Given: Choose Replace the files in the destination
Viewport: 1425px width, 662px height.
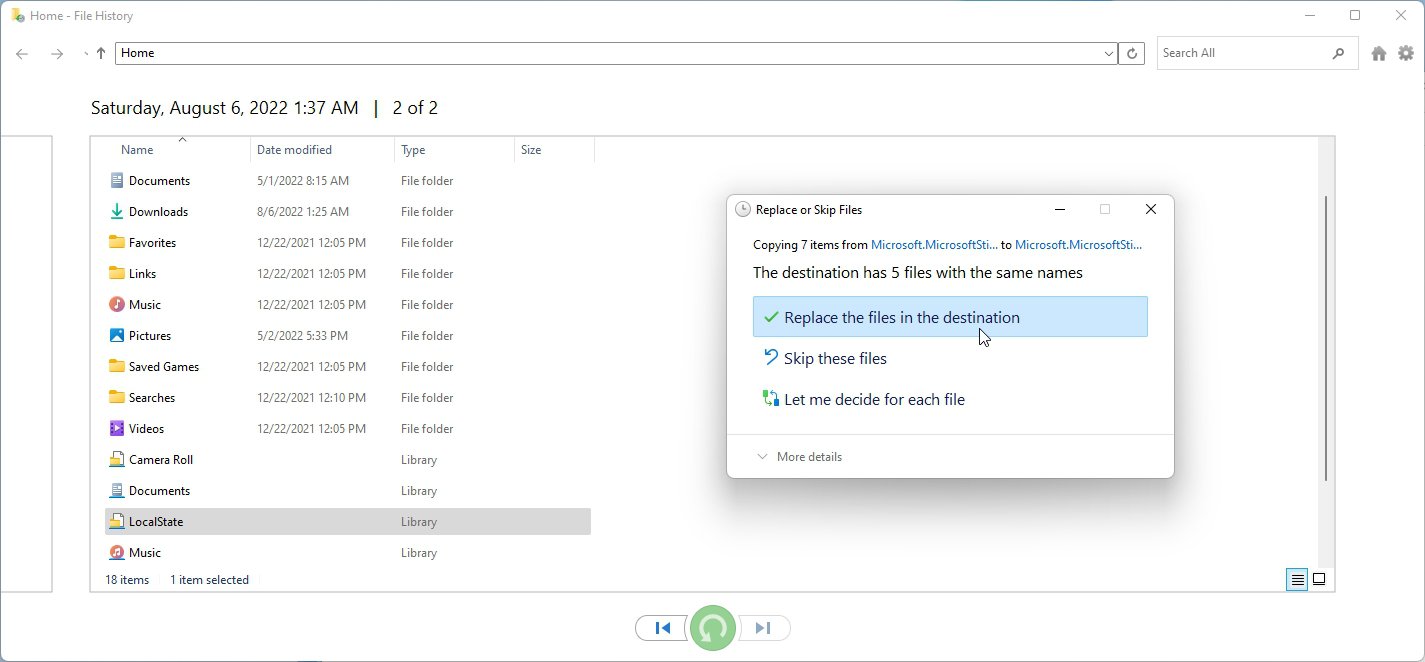Looking at the screenshot, I should pos(949,317).
